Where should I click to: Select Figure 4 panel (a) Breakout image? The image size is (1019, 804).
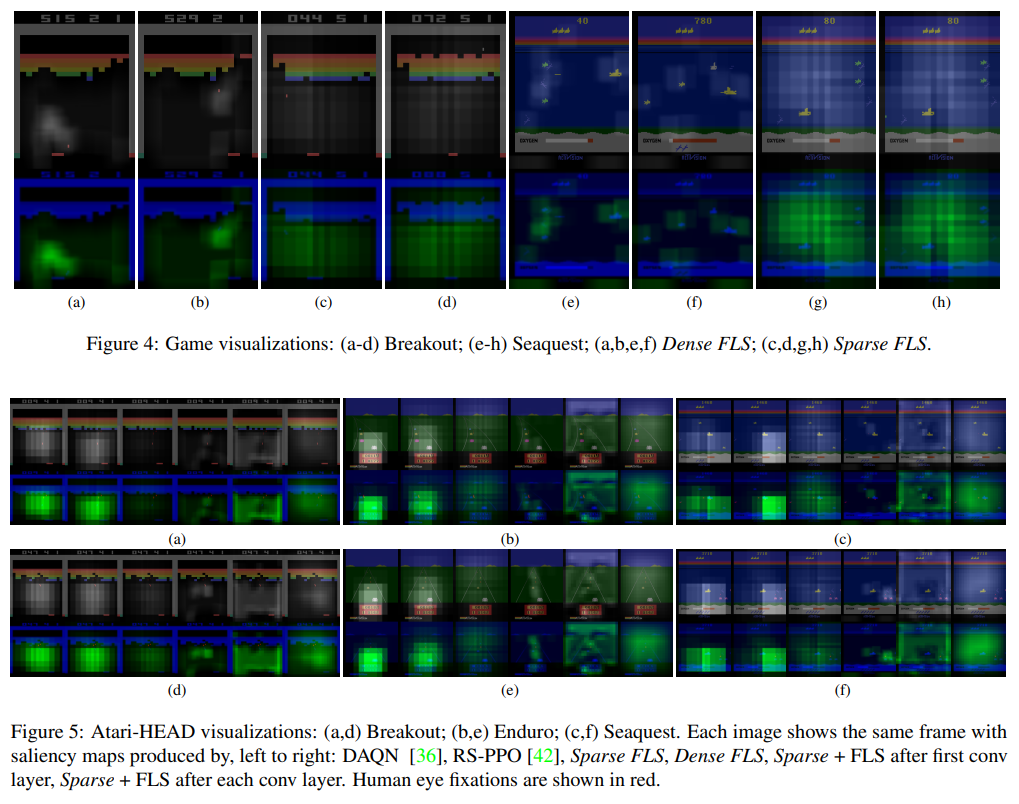click(x=75, y=150)
